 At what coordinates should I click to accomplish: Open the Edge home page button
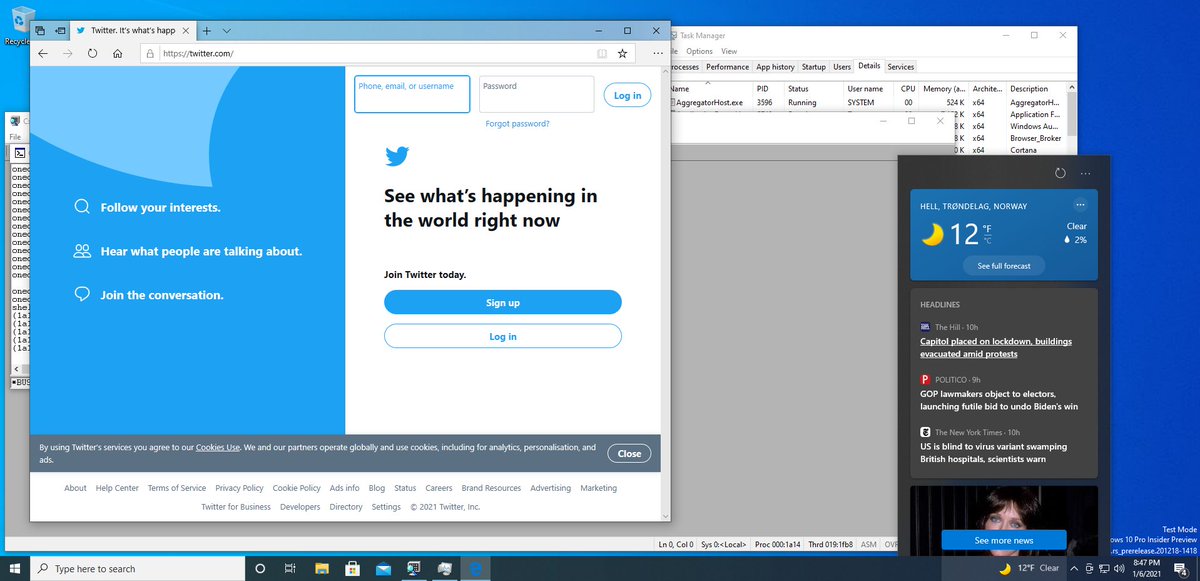pyautogui.click(x=118, y=53)
